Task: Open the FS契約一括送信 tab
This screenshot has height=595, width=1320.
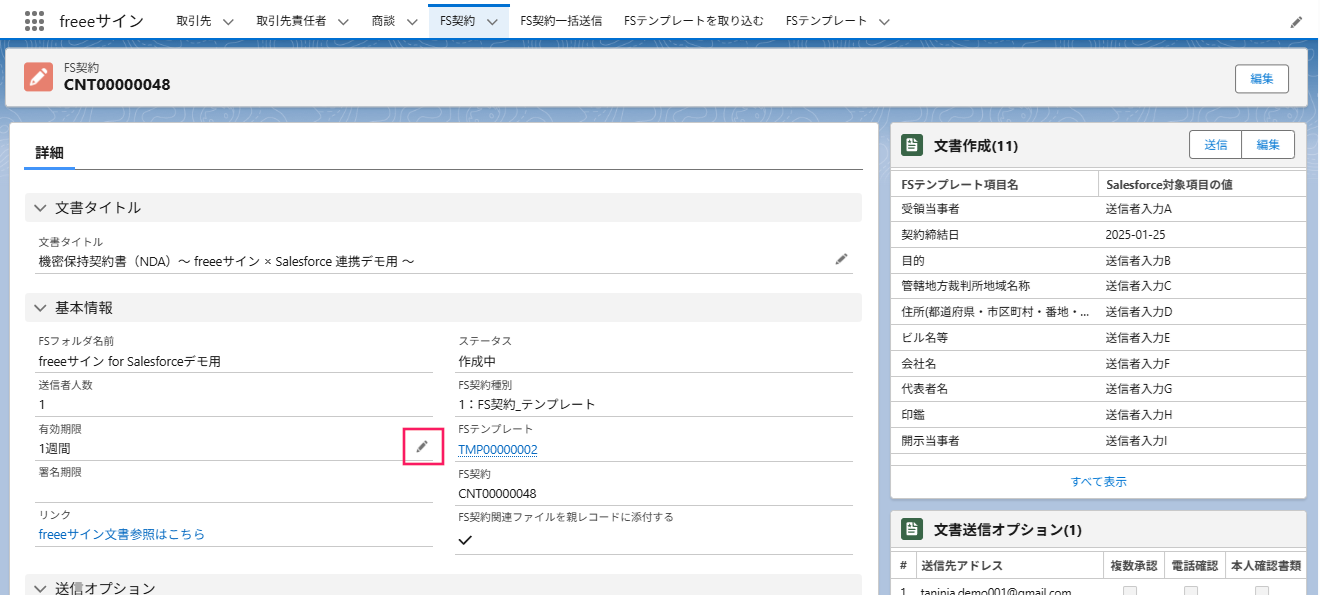Action: click(x=561, y=21)
